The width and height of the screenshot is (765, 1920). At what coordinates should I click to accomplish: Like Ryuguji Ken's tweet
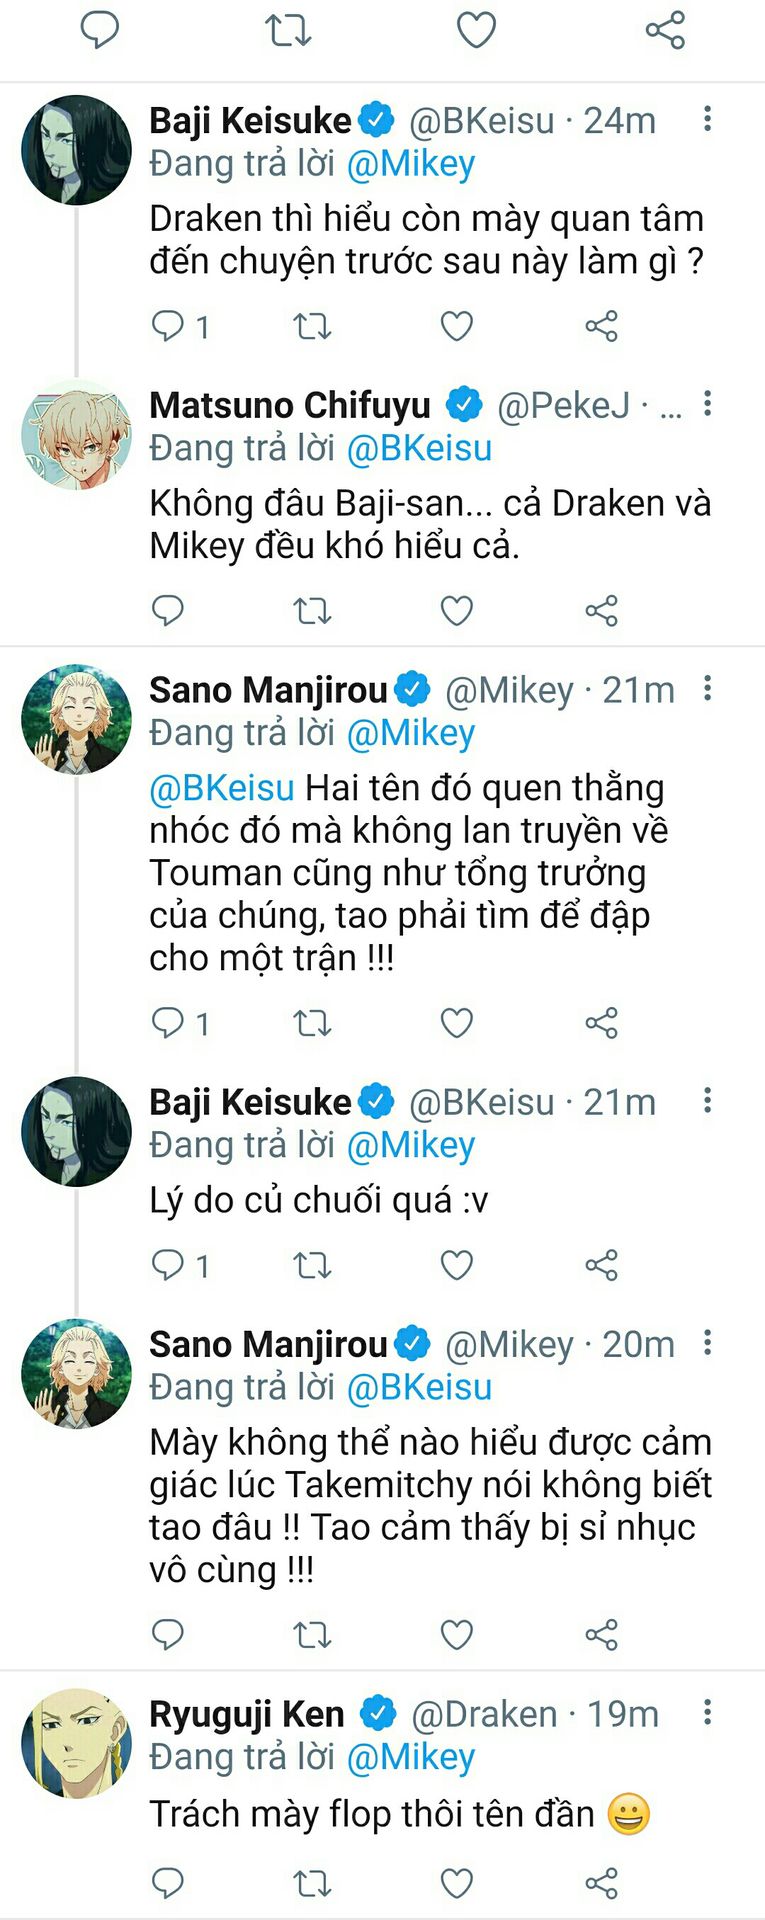[456, 1883]
